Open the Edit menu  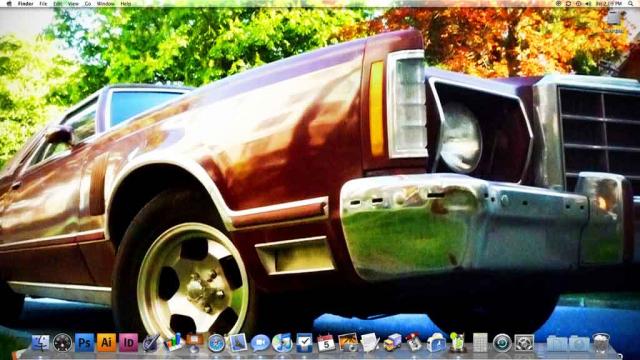point(58,4)
